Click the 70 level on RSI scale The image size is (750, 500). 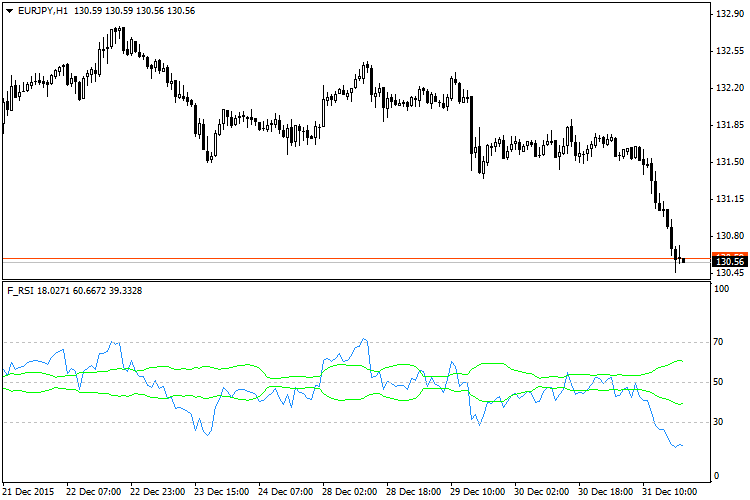[x=720, y=342]
